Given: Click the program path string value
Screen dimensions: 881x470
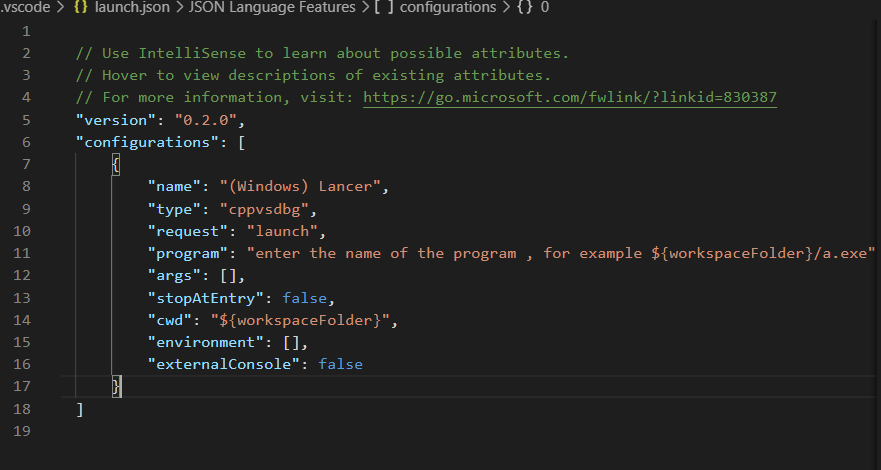Looking at the screenshot, I should click(561, 253).
